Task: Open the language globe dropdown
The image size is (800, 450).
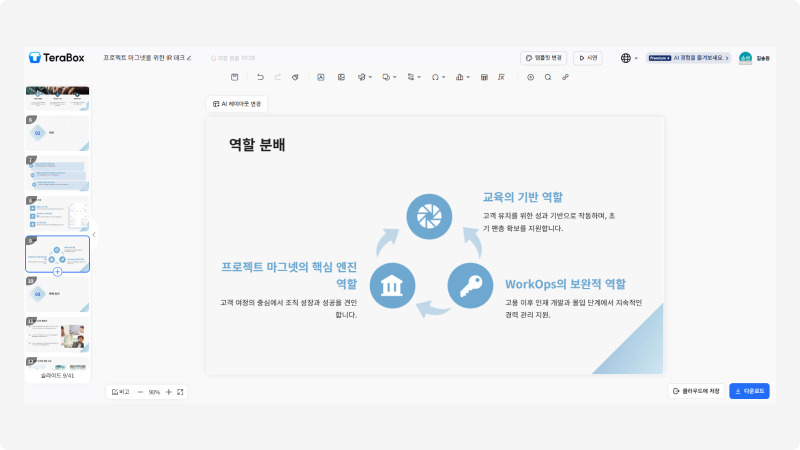Action: pyautogui.click(x=629, y=58)
